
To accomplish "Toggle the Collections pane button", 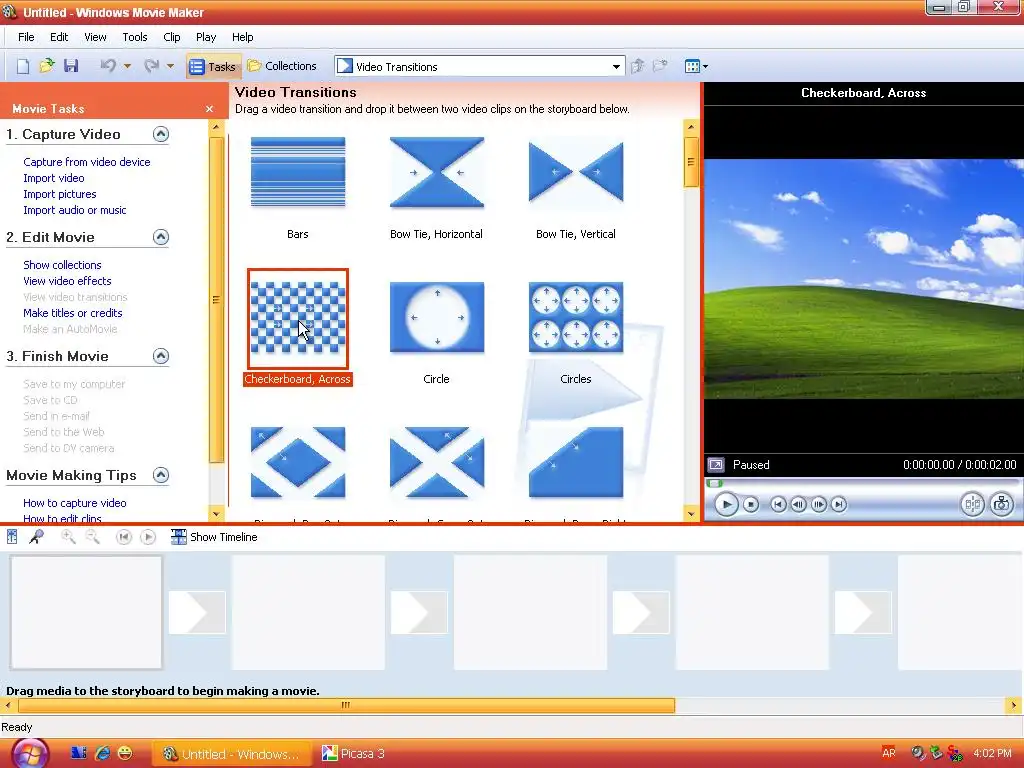I will [282, 66].
